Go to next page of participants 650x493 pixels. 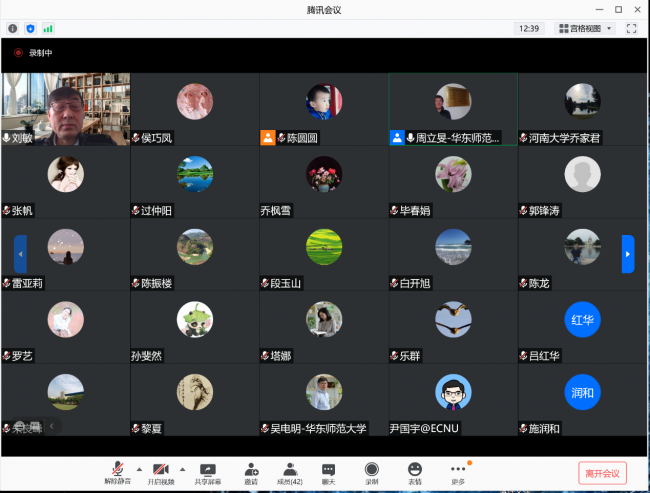point(627,254)
